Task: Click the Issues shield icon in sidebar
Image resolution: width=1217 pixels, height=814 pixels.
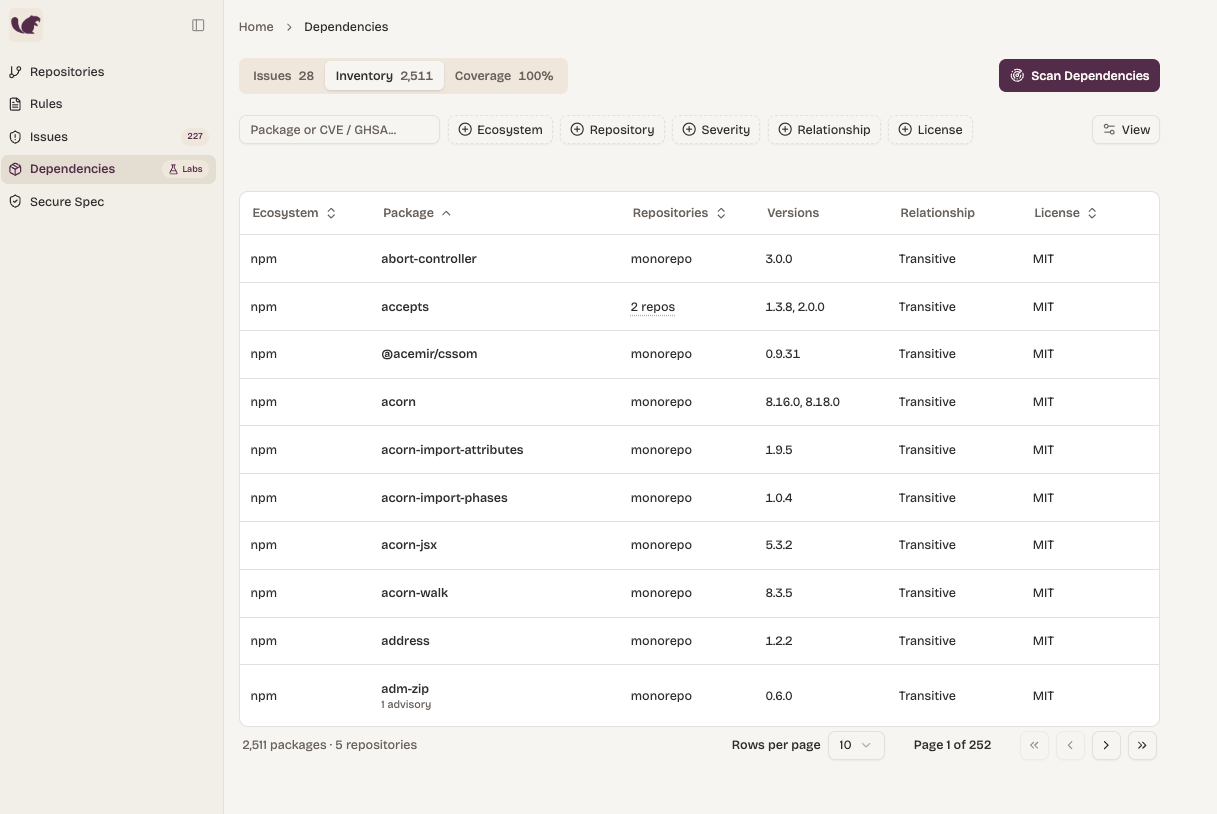Action: point(15,137)
